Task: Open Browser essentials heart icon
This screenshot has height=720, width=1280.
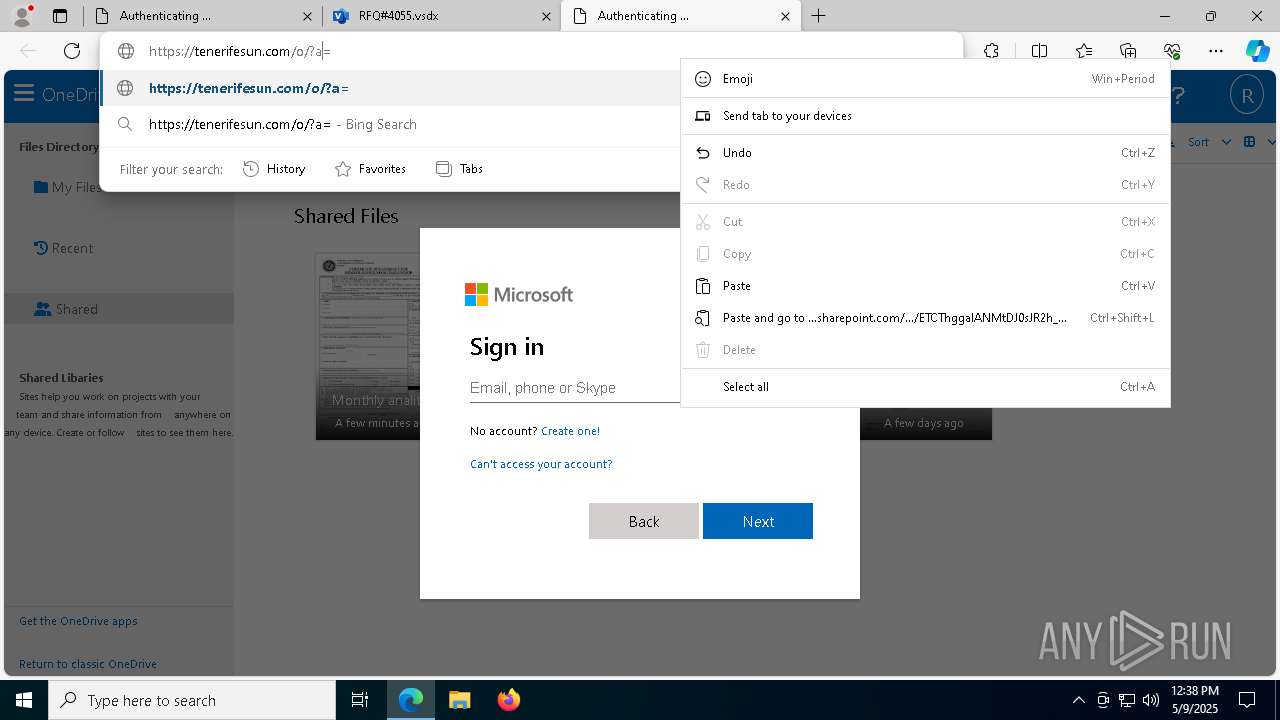Action: tap(1172, 51)
